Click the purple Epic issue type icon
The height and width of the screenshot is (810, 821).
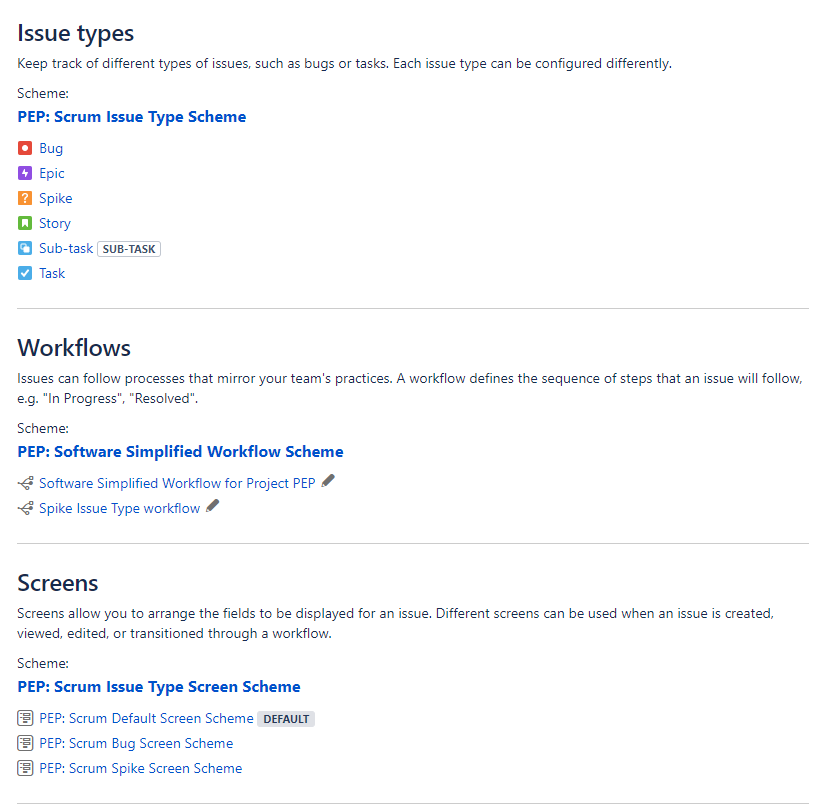[x=23, y=173]
